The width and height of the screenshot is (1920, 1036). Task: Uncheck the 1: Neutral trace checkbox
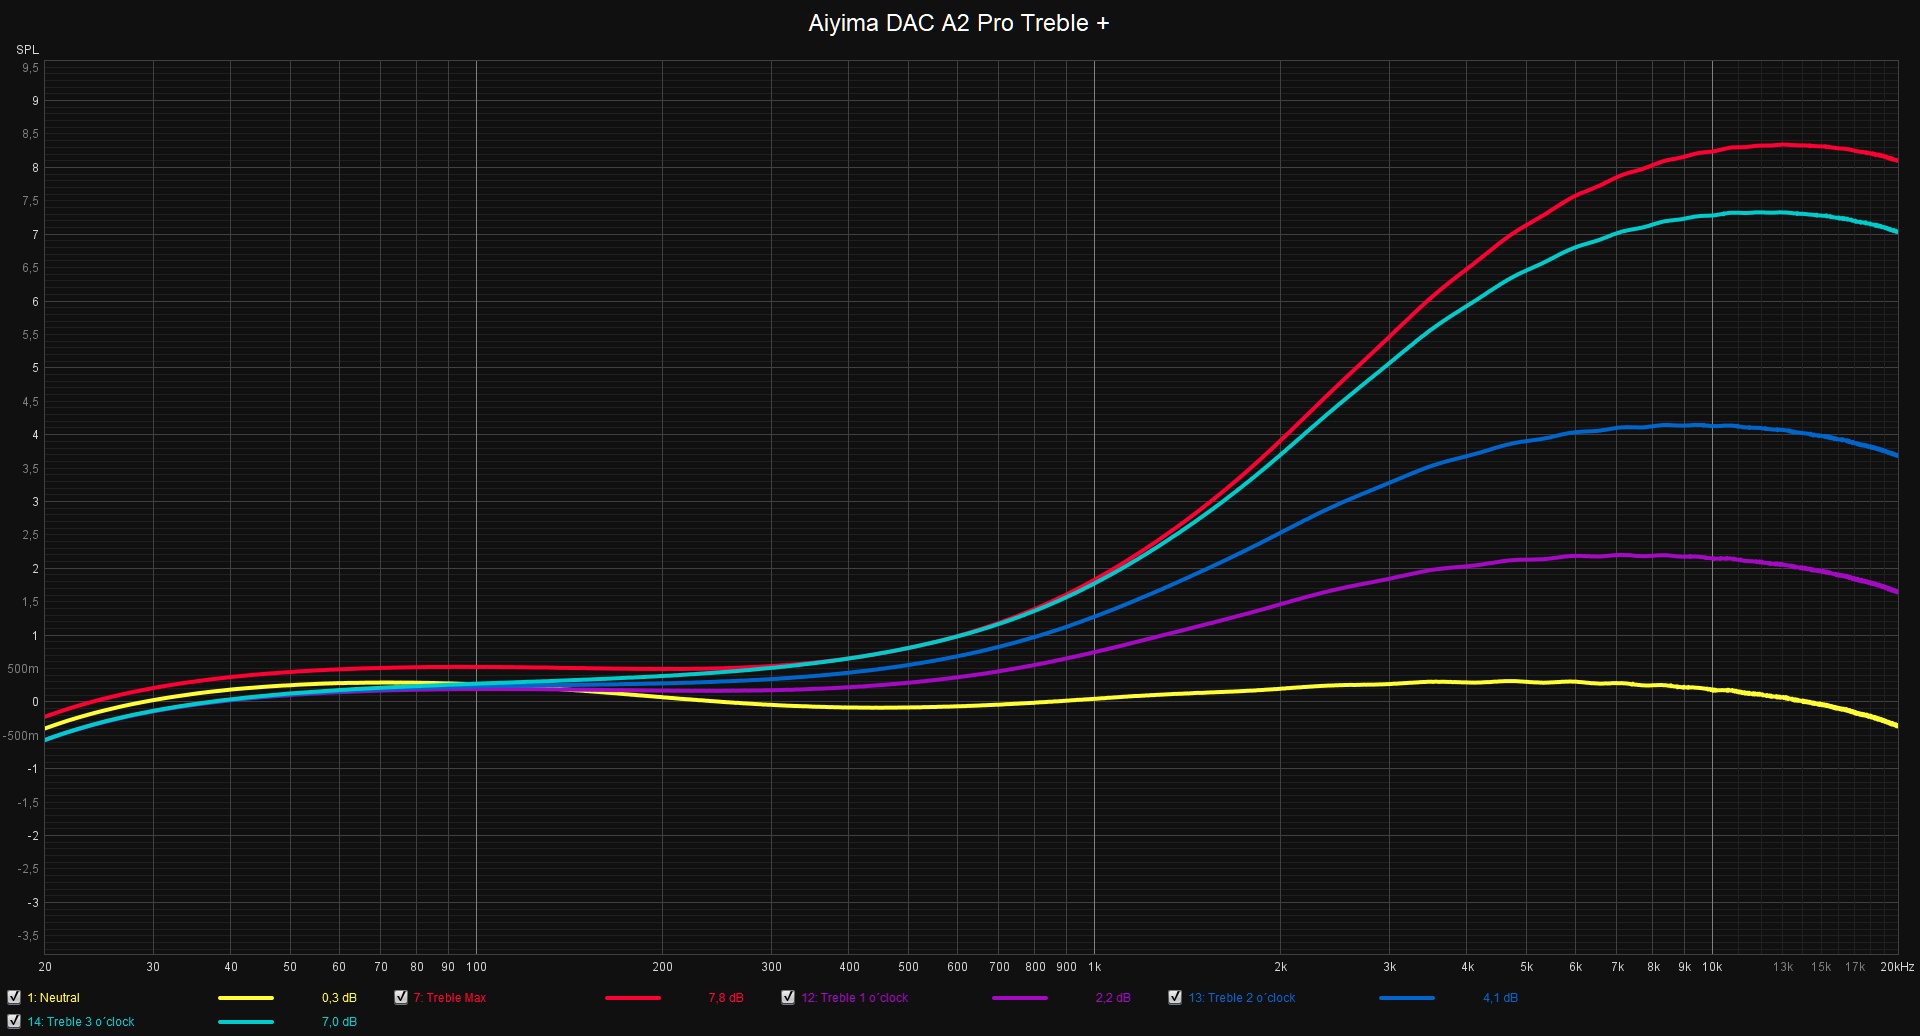pos(14,997)
